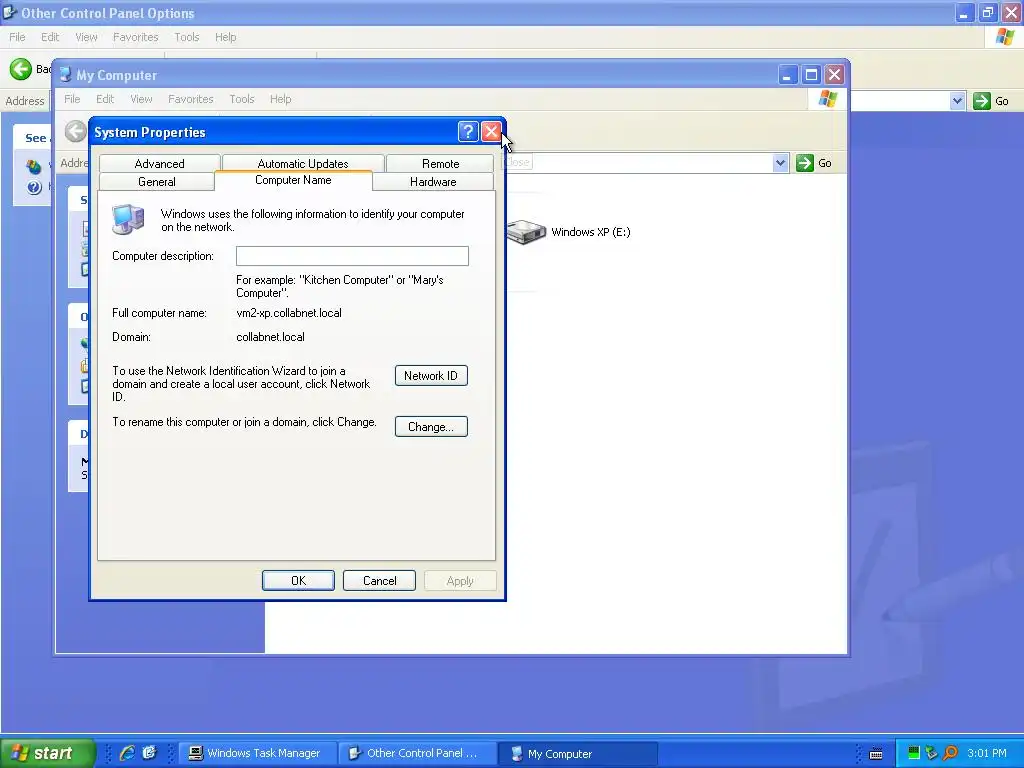Select the Windows XP (E:) drive icon
This screenshot has width=1024, height=768.
[x=526, y=232]
